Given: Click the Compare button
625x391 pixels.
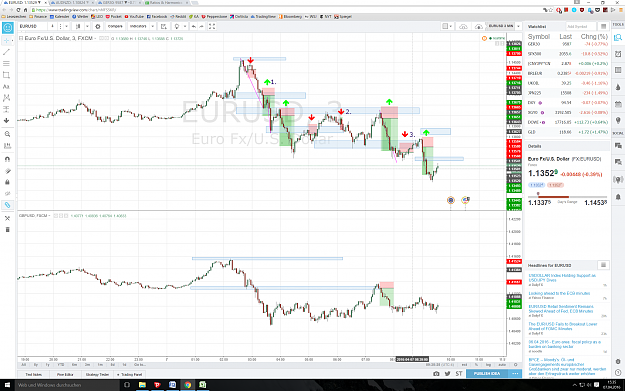Looking at the screenshot, I should click(x=115, y=26).
